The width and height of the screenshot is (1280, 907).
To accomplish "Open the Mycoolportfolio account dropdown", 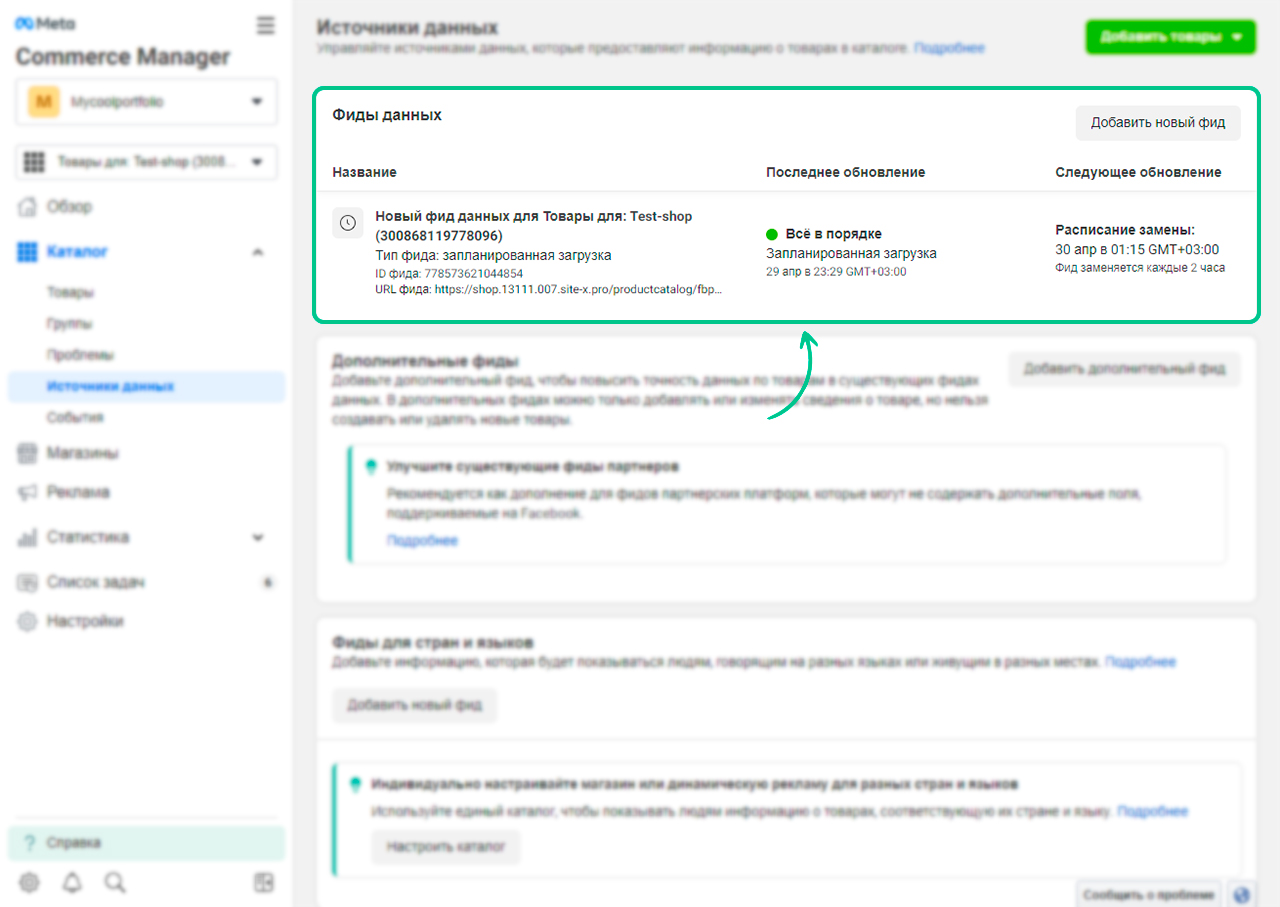I will [147, 102].
